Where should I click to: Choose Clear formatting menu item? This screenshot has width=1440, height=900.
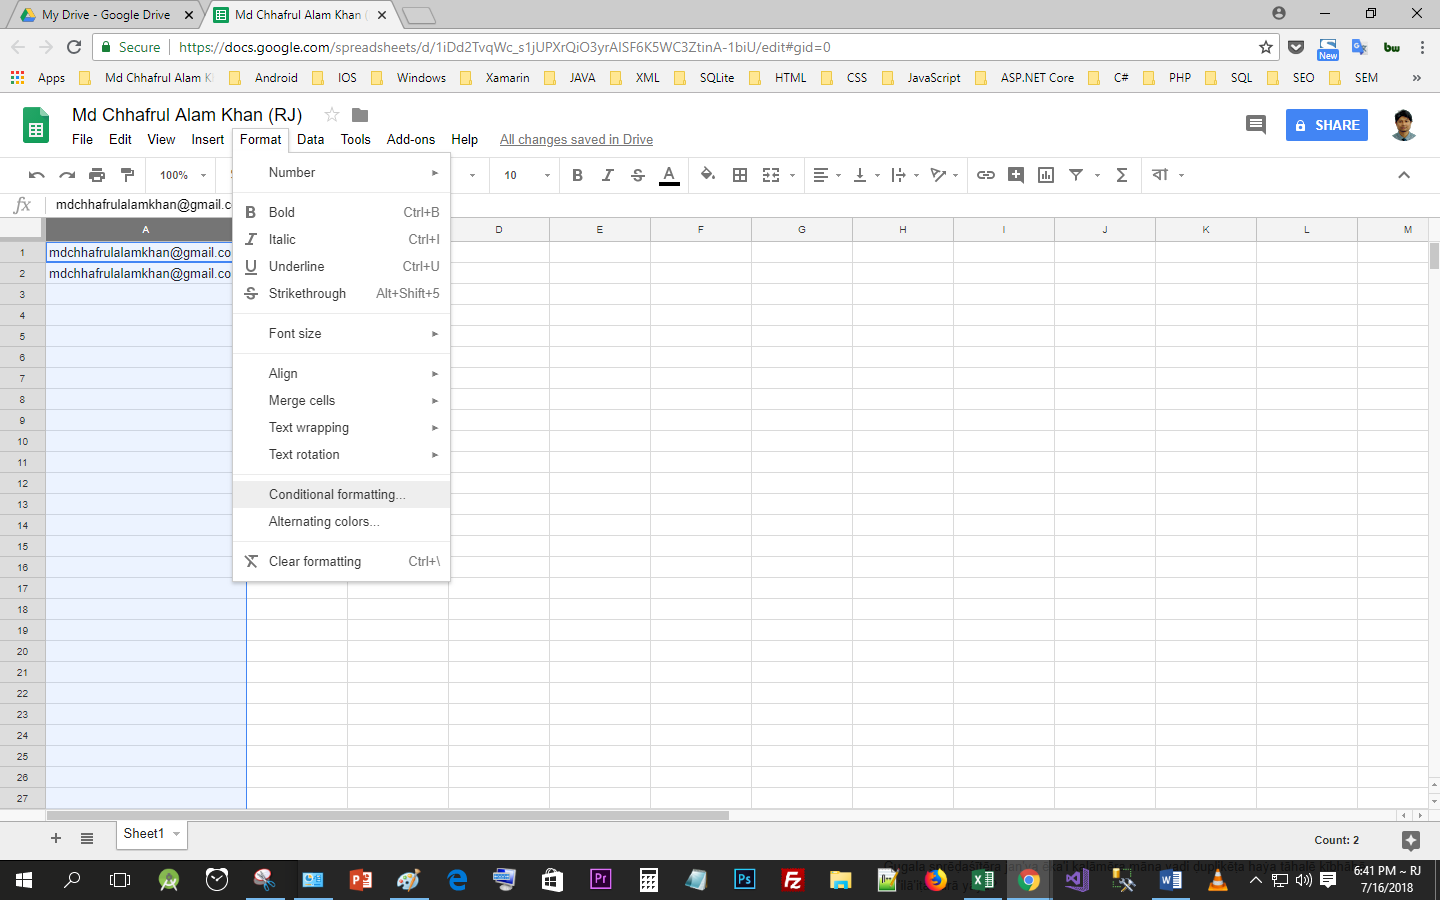pos(341,562)
